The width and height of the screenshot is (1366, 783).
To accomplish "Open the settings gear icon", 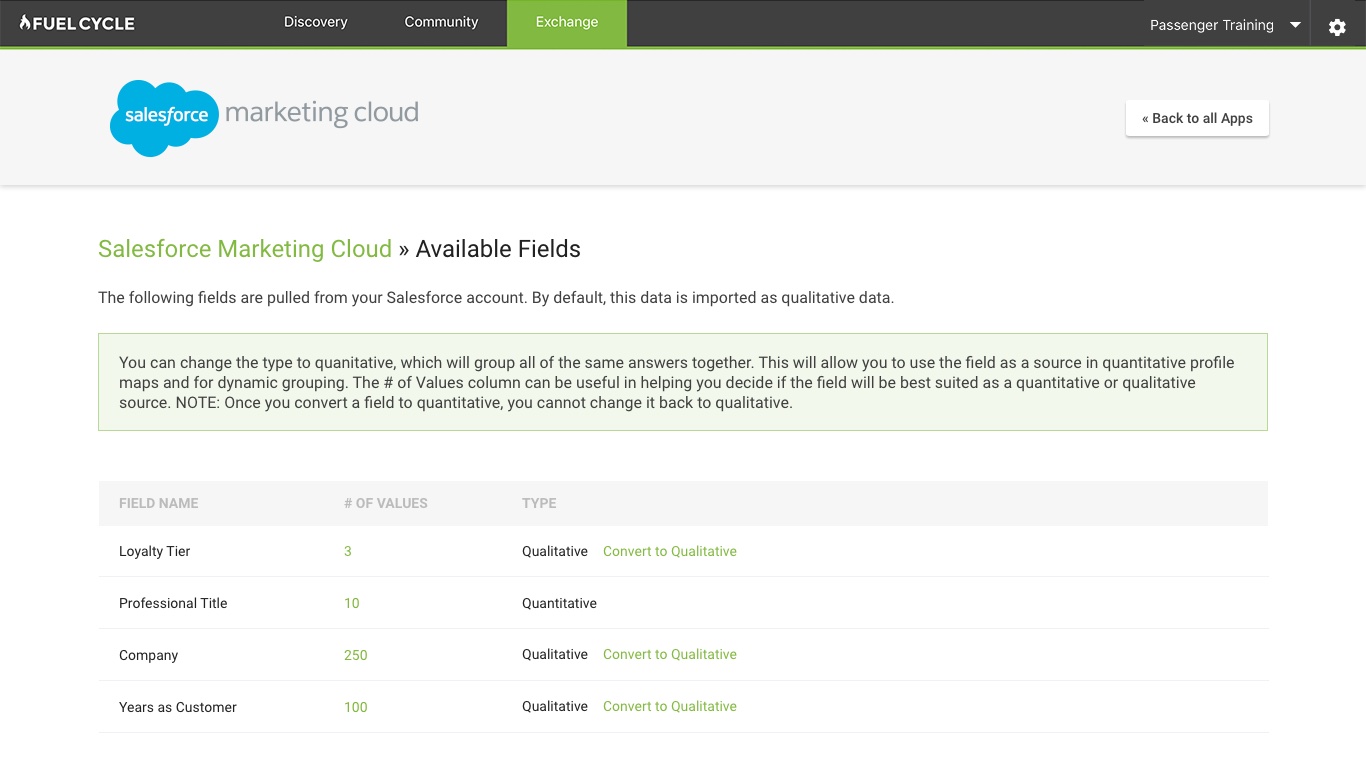I will coord(1337,27).
